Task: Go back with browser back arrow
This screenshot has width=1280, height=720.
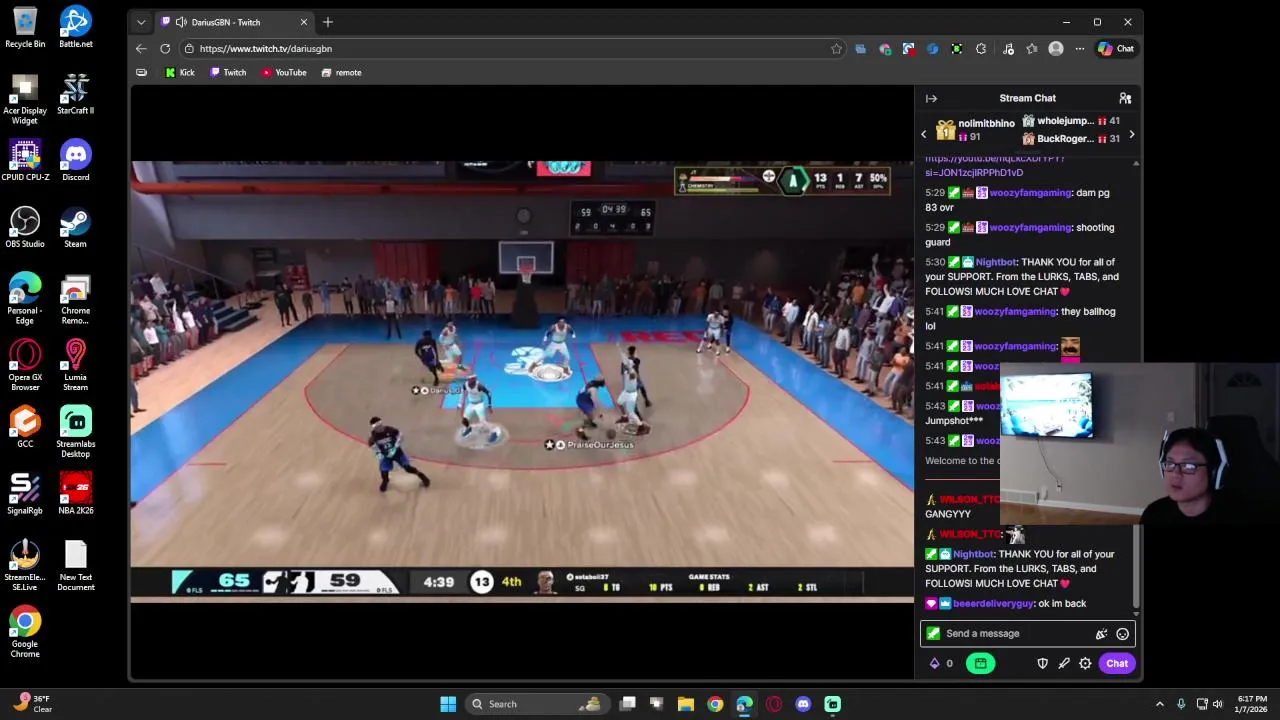Action: [141, 48]
